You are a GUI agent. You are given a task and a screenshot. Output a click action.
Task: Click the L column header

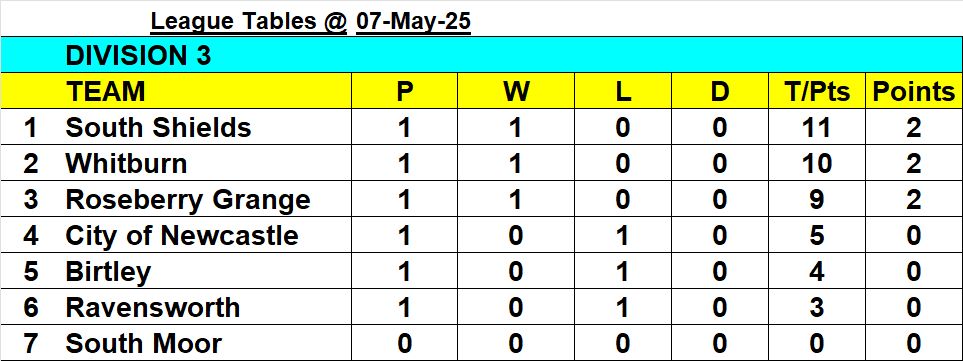click(623, 91)
